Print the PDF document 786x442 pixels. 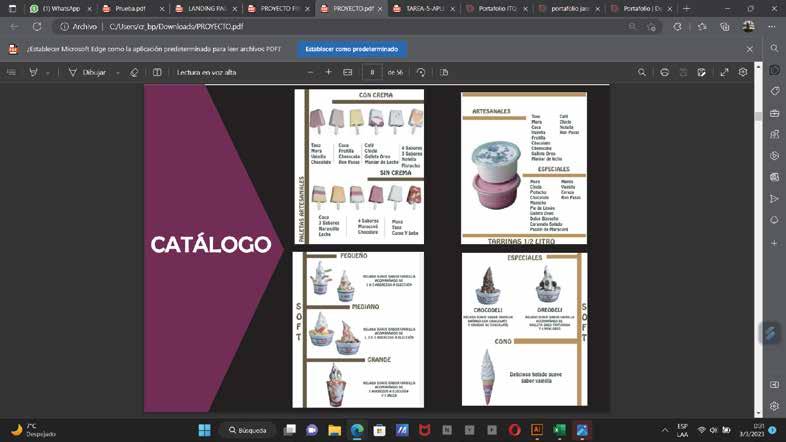664,72
